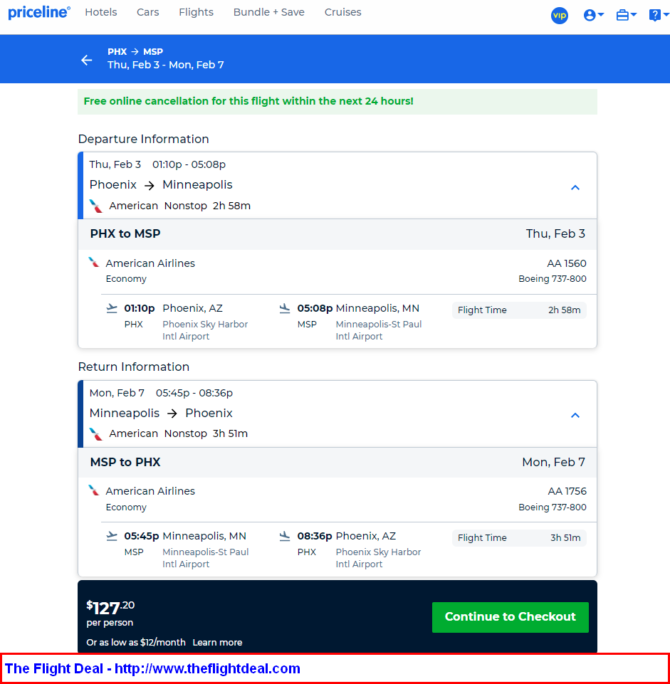Click the Flight Time 3h 51m box

point(519,538)
